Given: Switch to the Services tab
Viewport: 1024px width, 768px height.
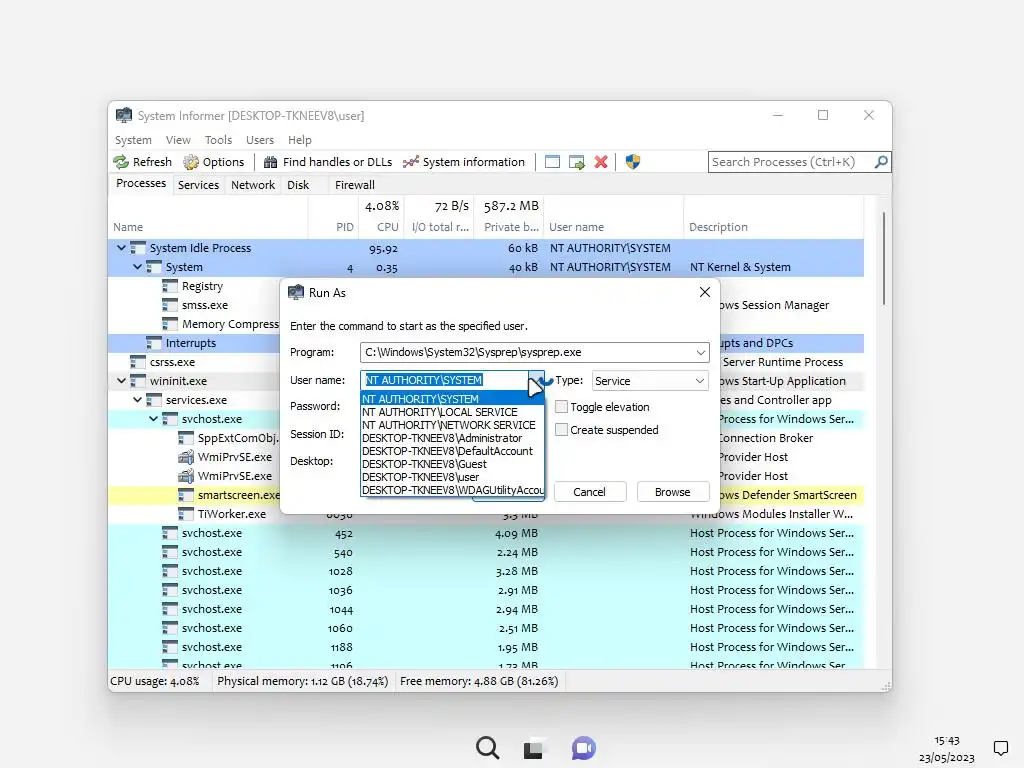Looking at the screenshot, I should tap(199, 185).
